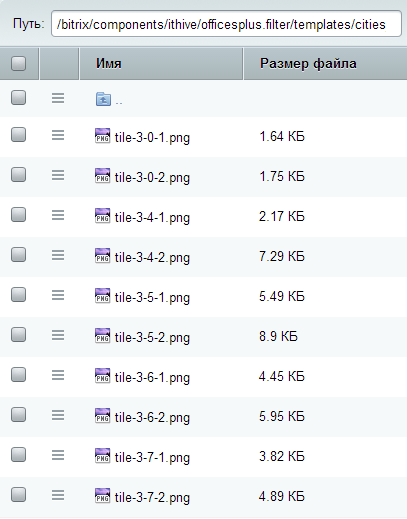This screenshot has width=407, height=519.
Task: Click PNG icon of tile-3-4-2.png
Action: click(x=102, y=256)
